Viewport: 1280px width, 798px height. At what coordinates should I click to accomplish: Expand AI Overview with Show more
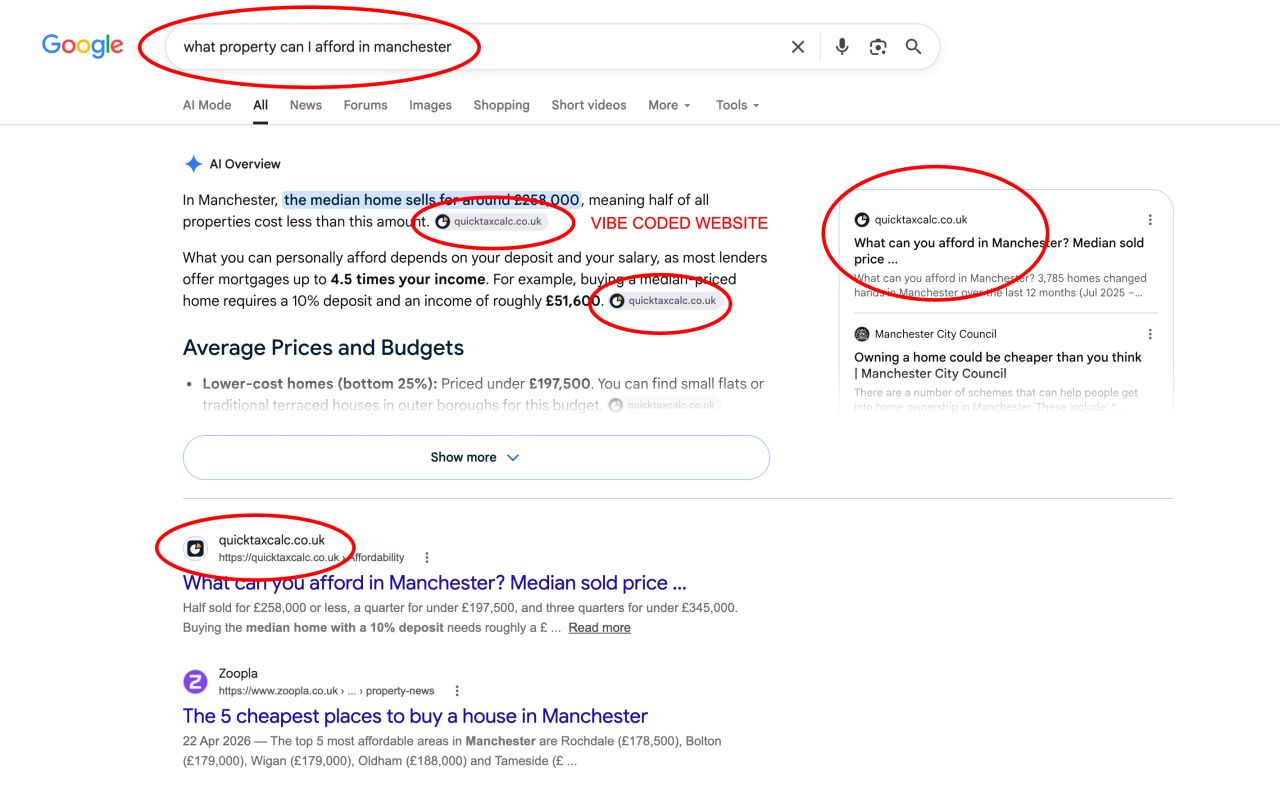coord(476,457)
